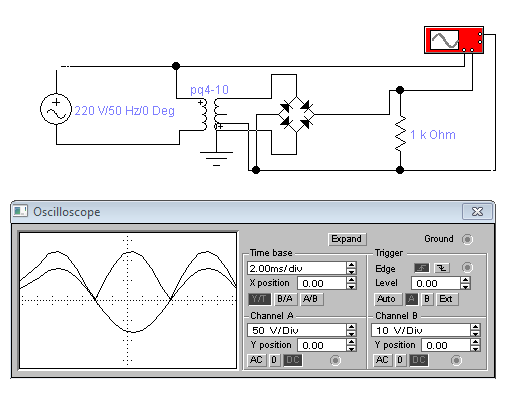Set trigger source to channel A
522x400 pixels.
point(412,299)
